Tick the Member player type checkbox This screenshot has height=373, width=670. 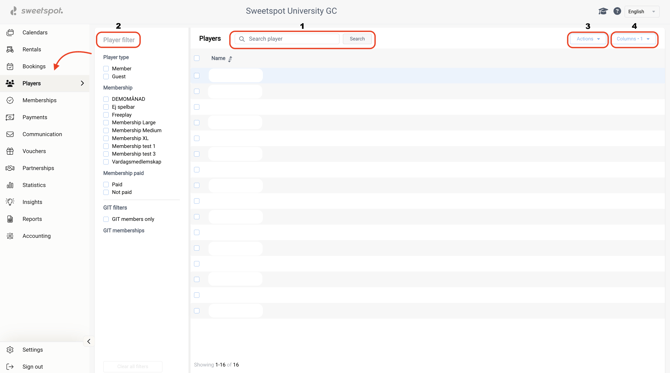pyautogui.click(x=106, y=69)
